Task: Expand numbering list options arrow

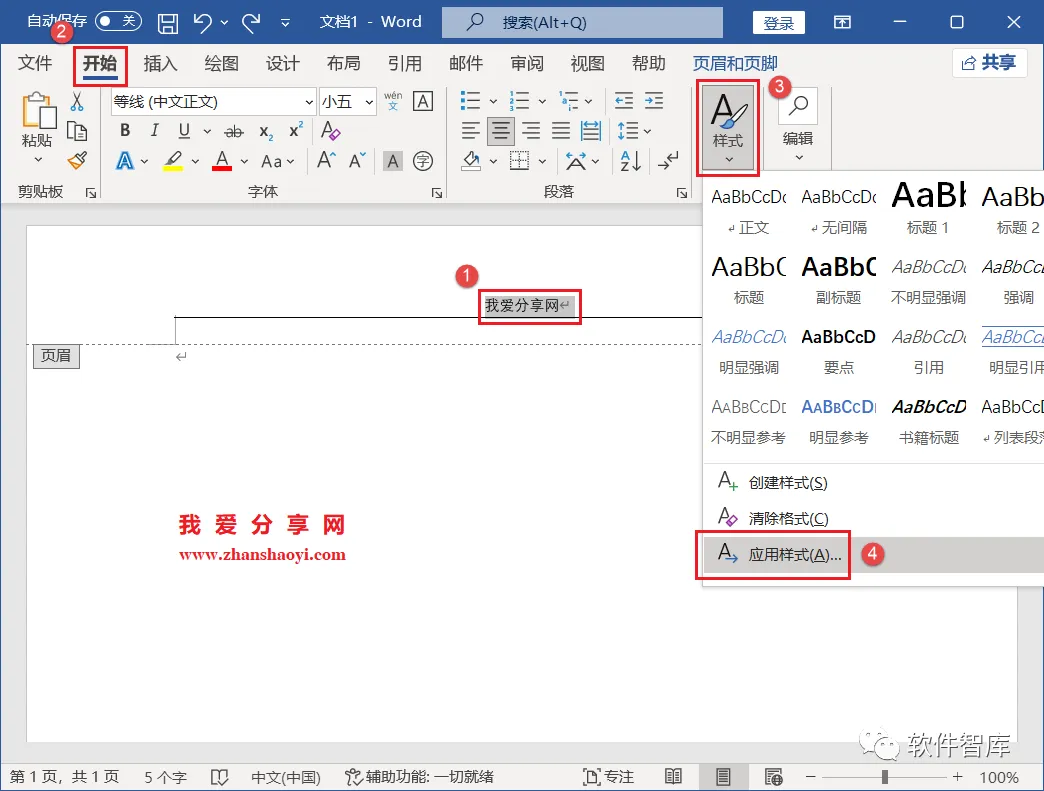Action: pos(542,102)
